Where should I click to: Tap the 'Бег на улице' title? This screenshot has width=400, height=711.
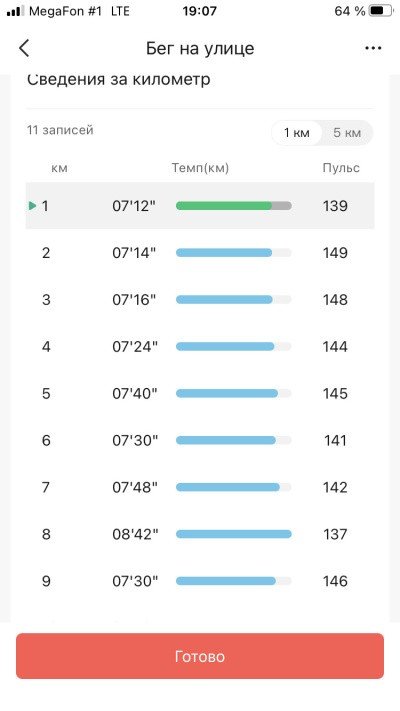click(x=200, y=48)
